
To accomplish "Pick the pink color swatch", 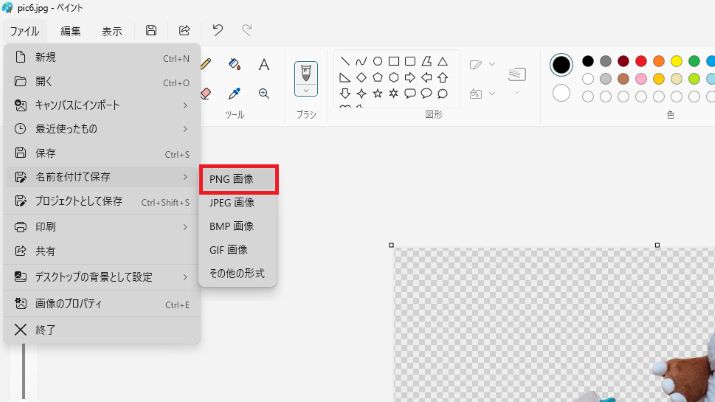I will tap(641, 79).
